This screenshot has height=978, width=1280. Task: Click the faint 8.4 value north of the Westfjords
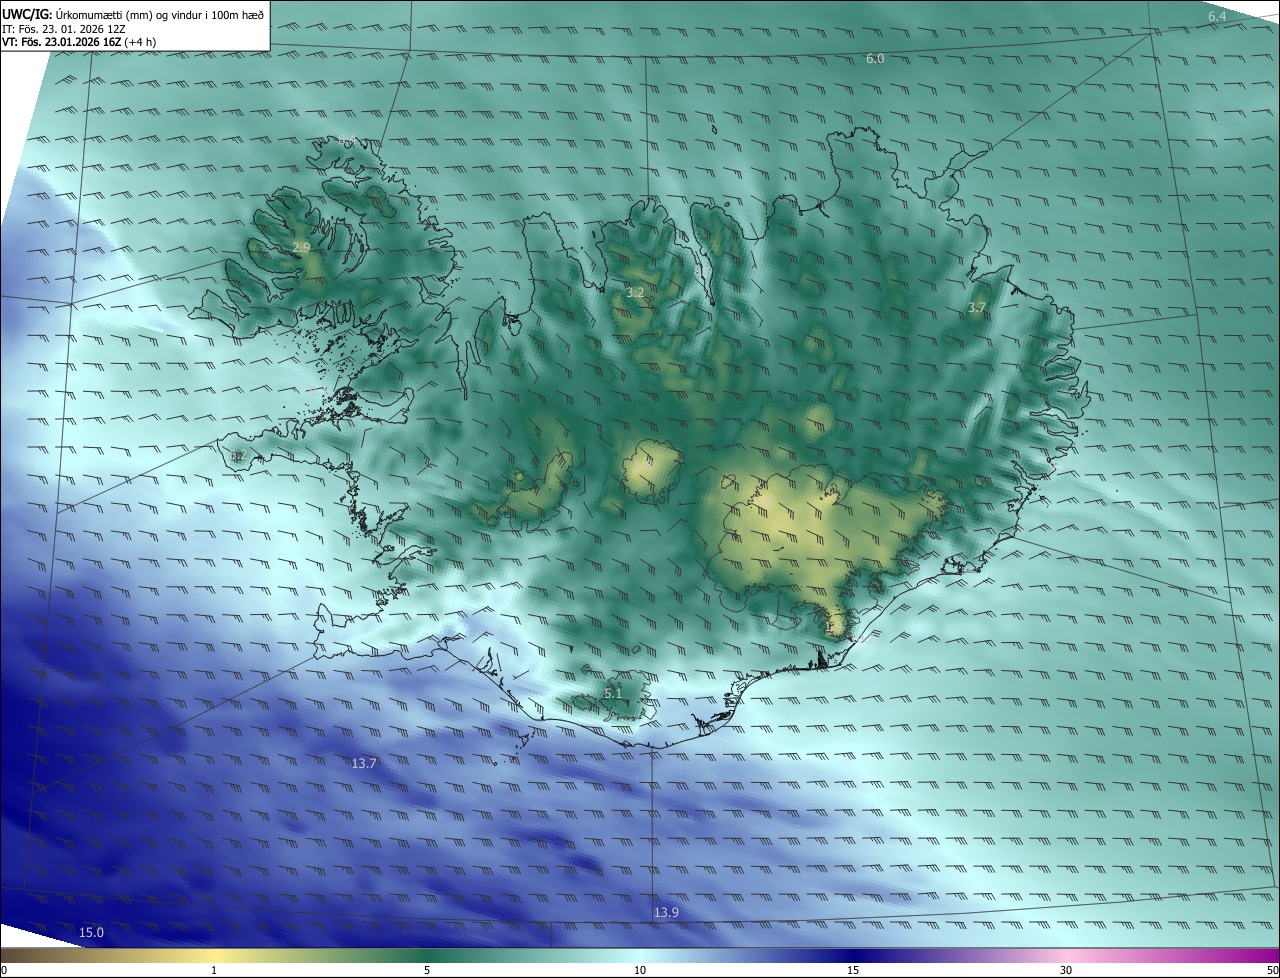point(347,140)
